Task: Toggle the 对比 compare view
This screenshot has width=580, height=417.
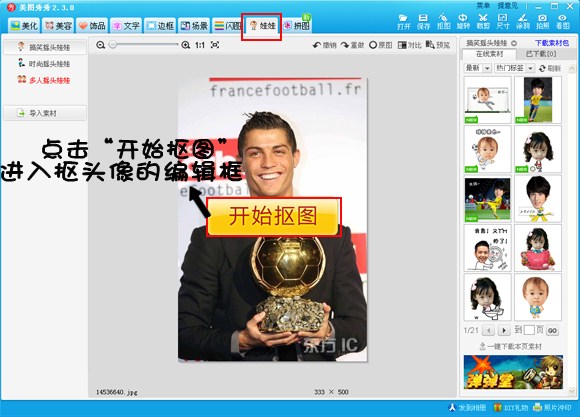Action: (x=409, y=45)
